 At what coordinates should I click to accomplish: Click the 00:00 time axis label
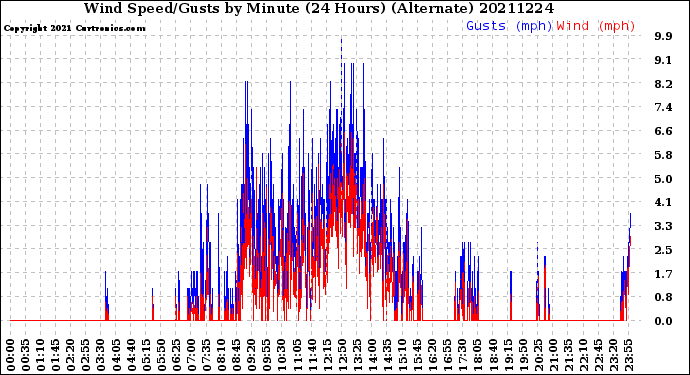pyautogui.click(x=11, y=355)
